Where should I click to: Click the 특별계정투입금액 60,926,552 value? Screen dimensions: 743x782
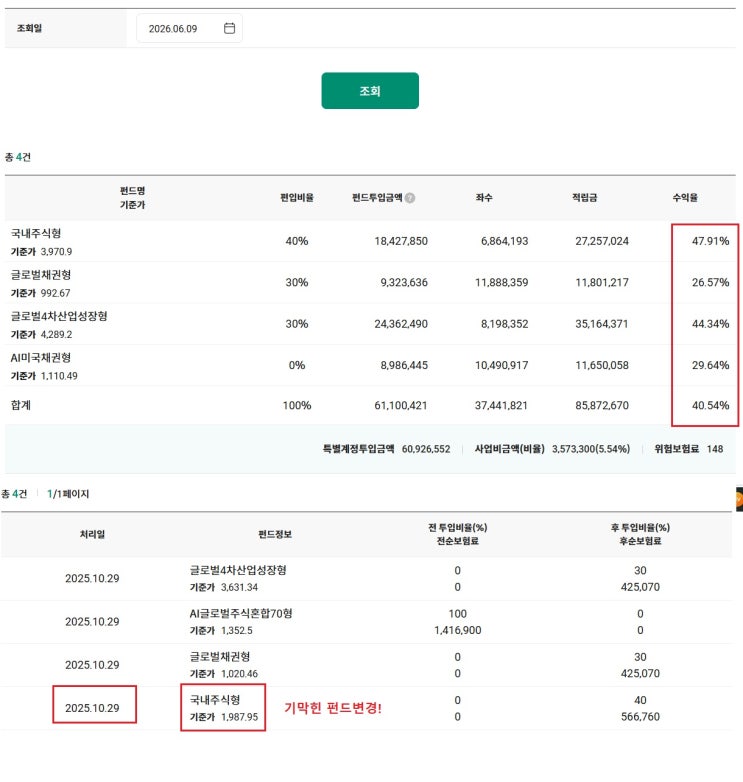coord(426,449)
